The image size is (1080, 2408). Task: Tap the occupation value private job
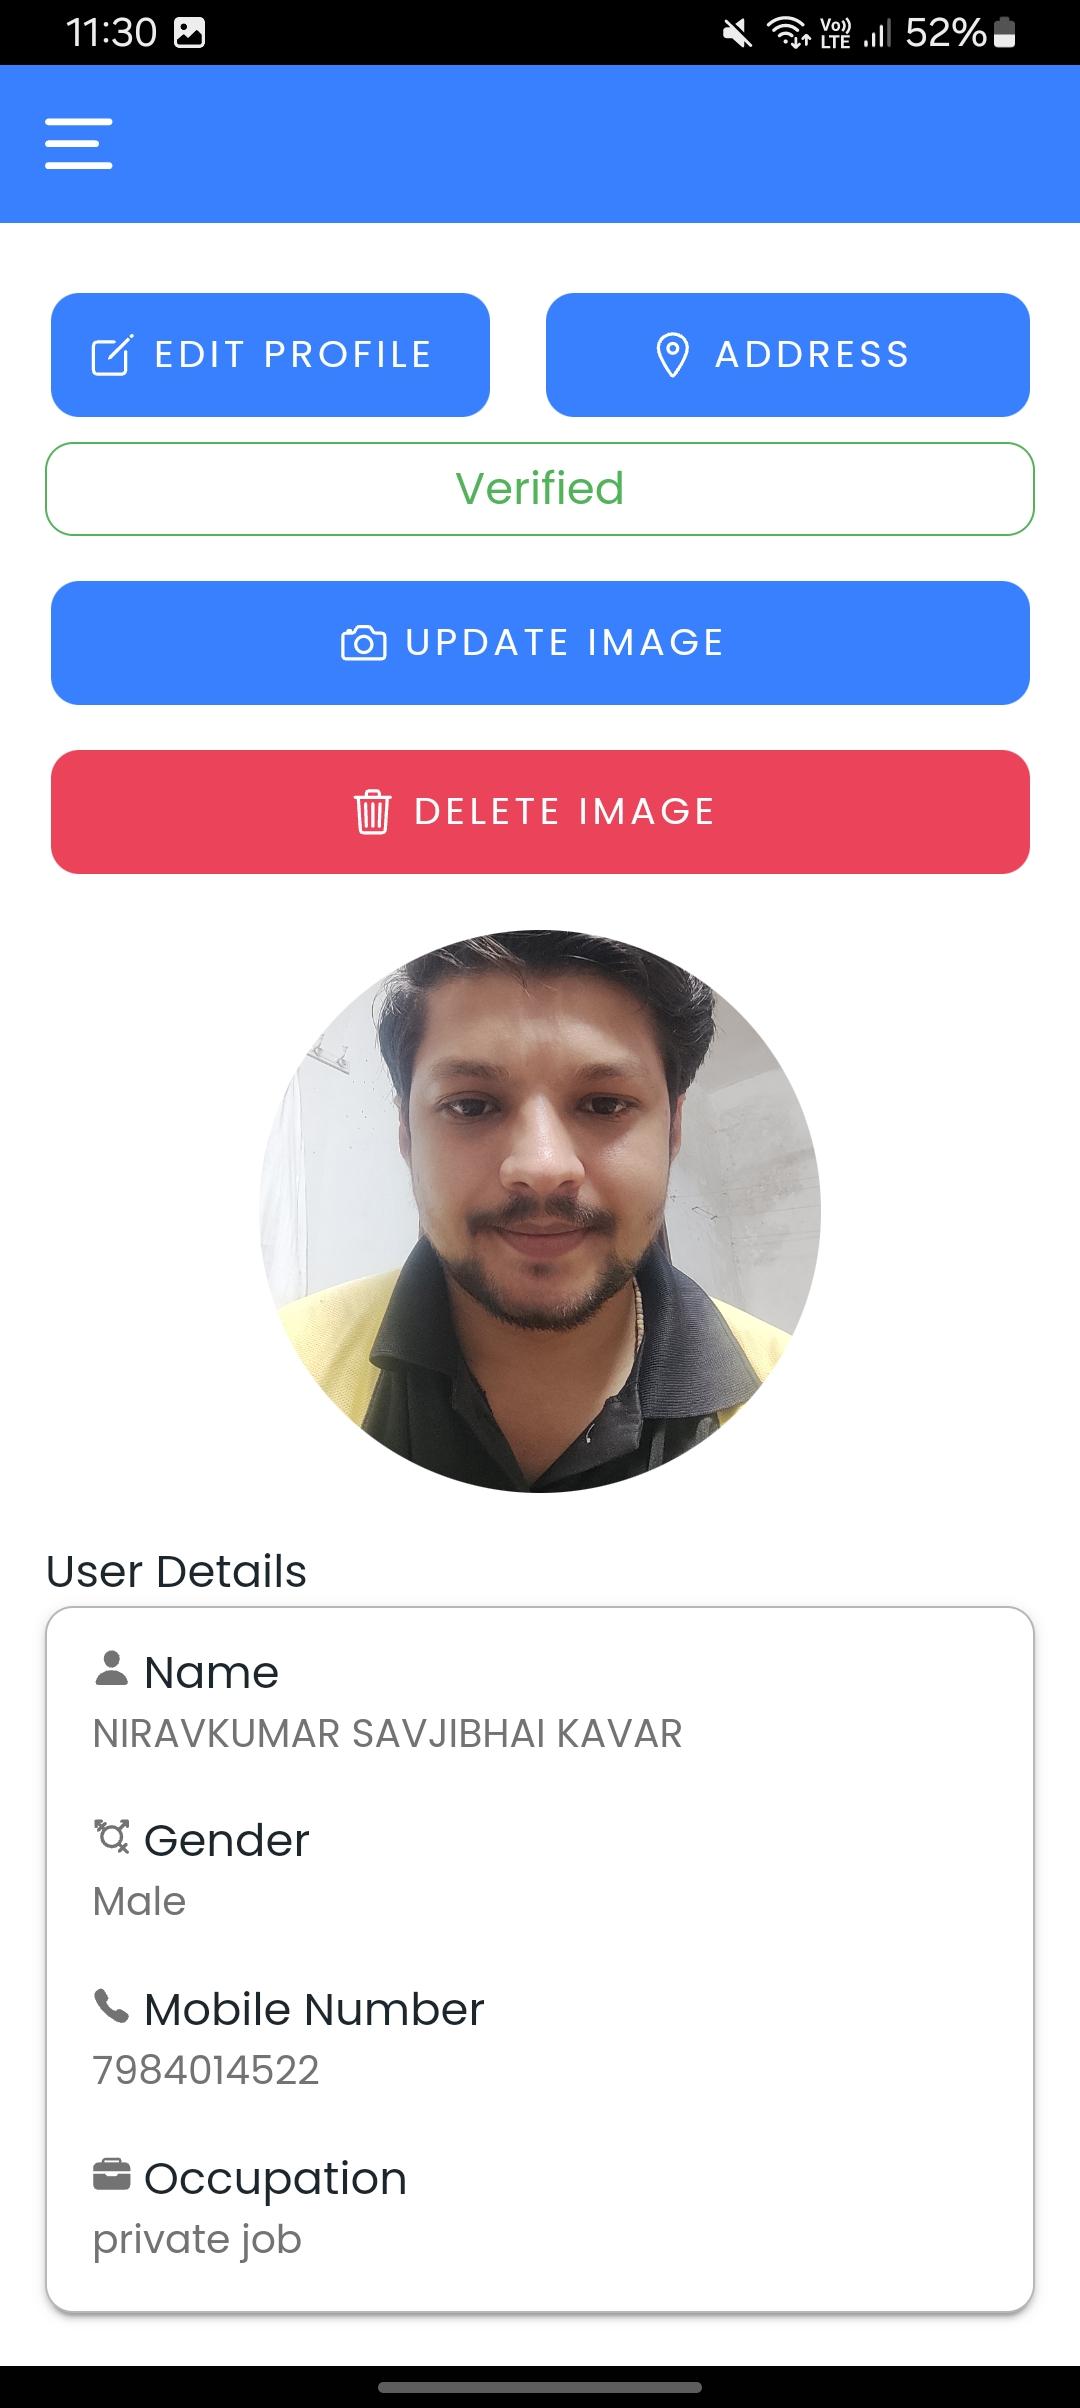click(197, 2240)
